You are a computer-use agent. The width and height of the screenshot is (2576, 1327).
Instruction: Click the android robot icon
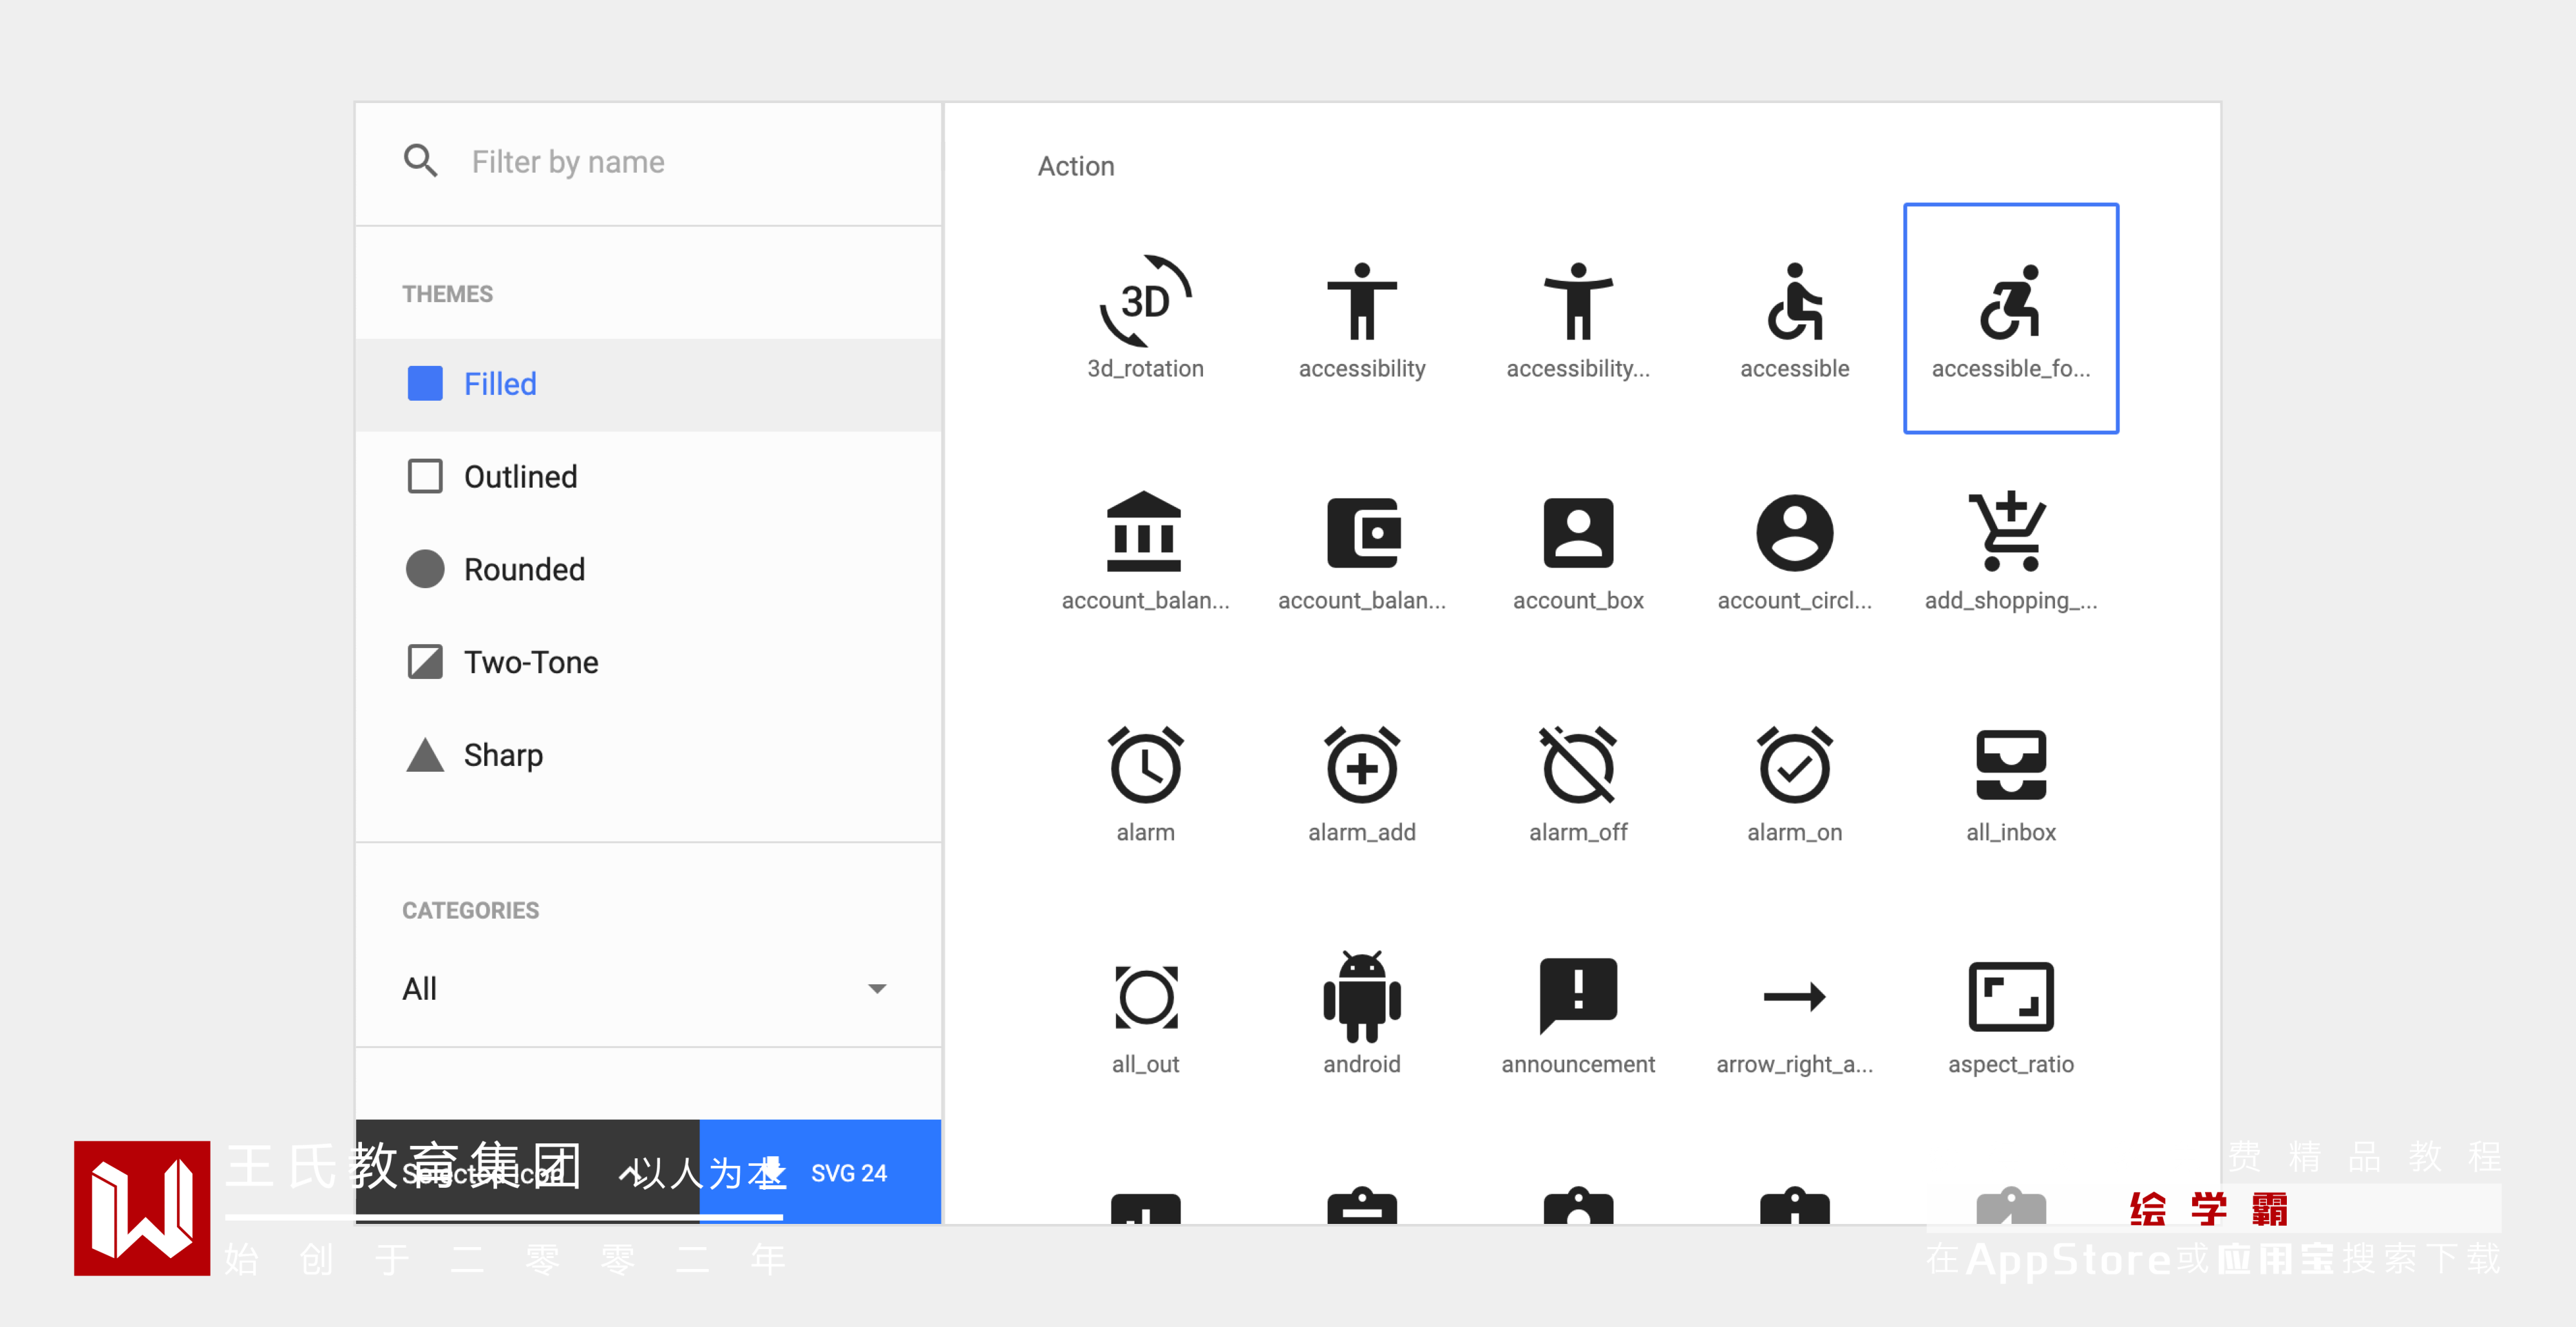pos(1361,997)
